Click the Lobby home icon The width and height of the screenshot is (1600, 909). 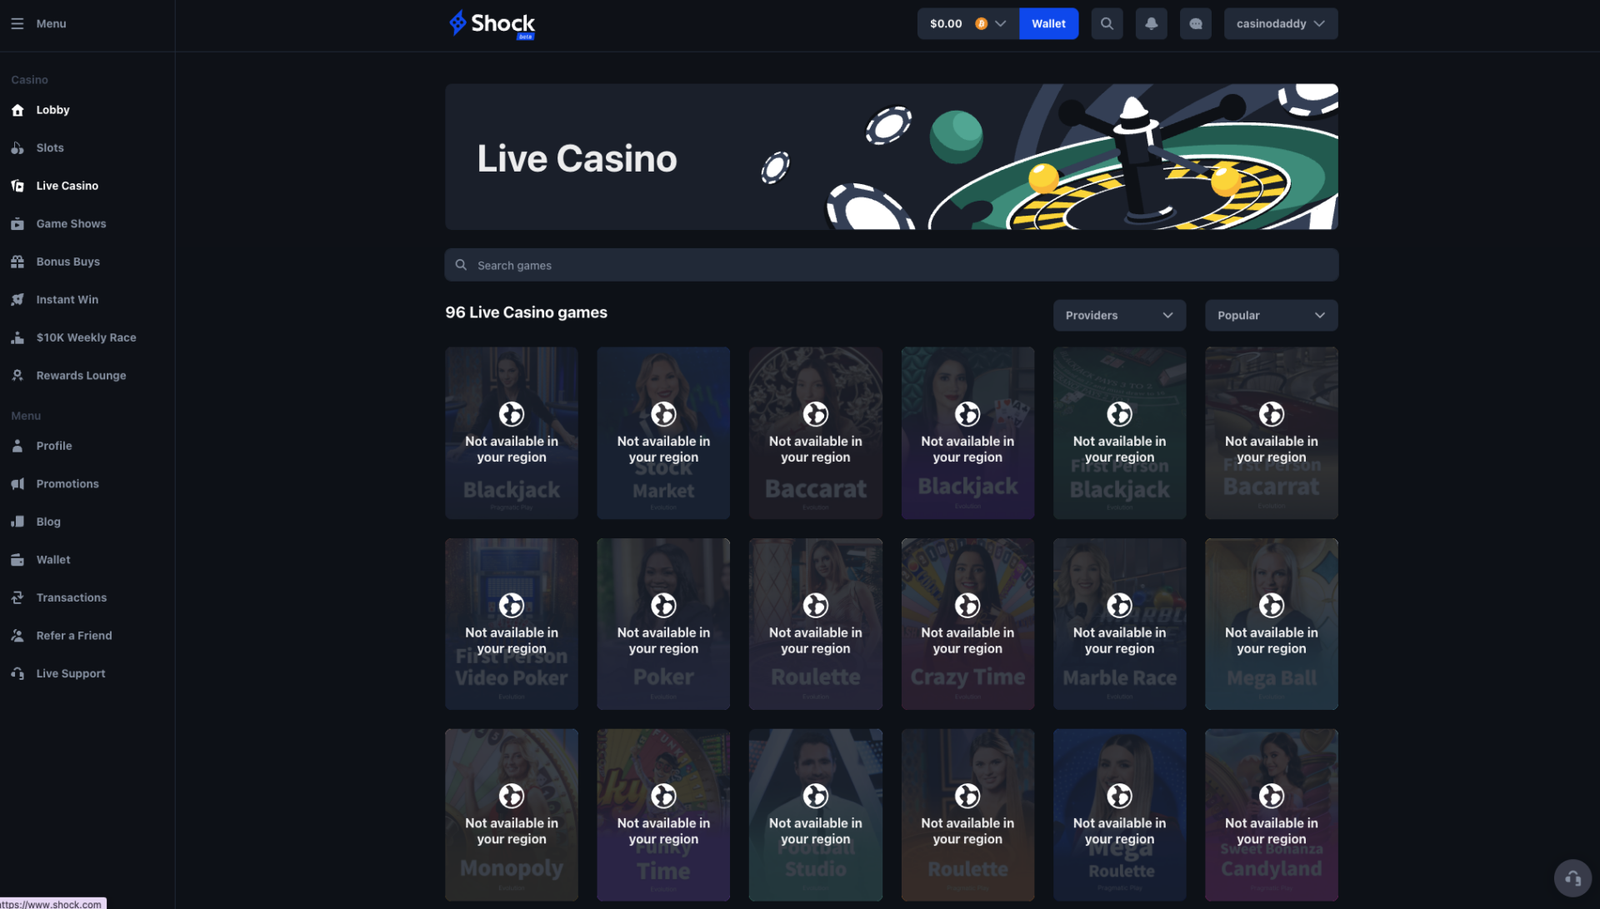tap(17, 110)
